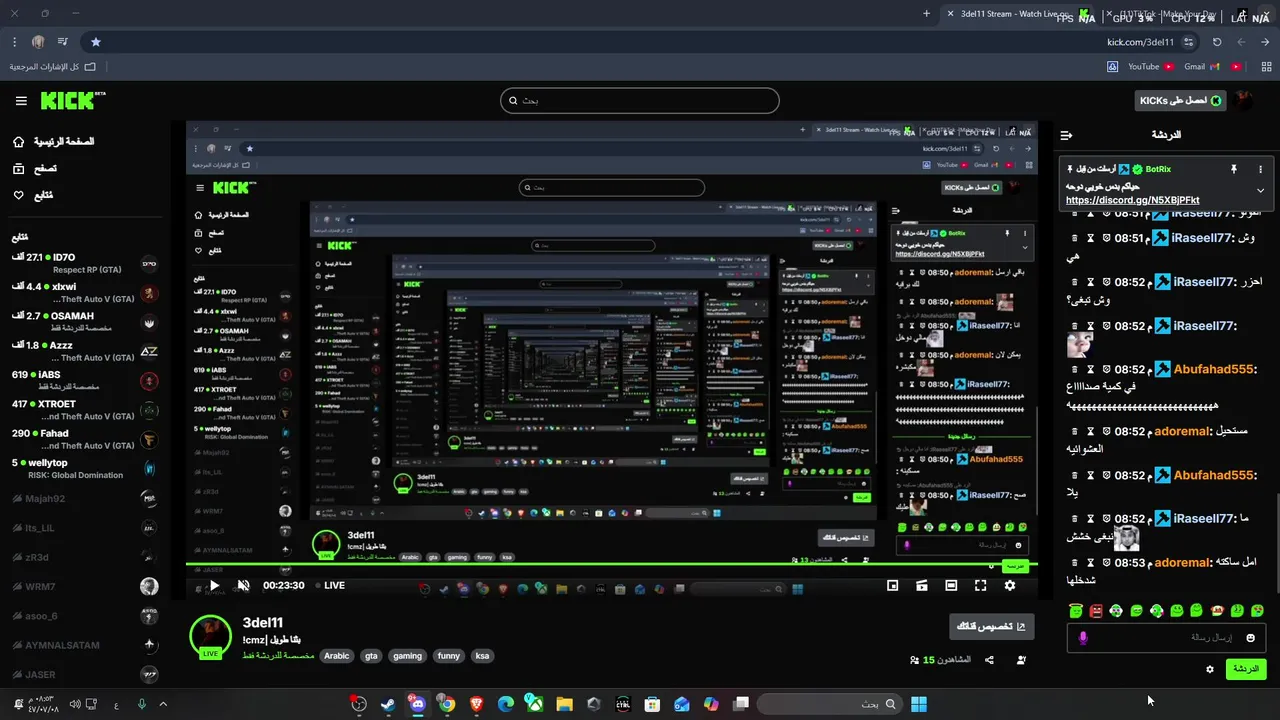This screenshot has width=1280, height=720.
Task: Open the user profile avatar menu
Action: tap(1245, 101)
